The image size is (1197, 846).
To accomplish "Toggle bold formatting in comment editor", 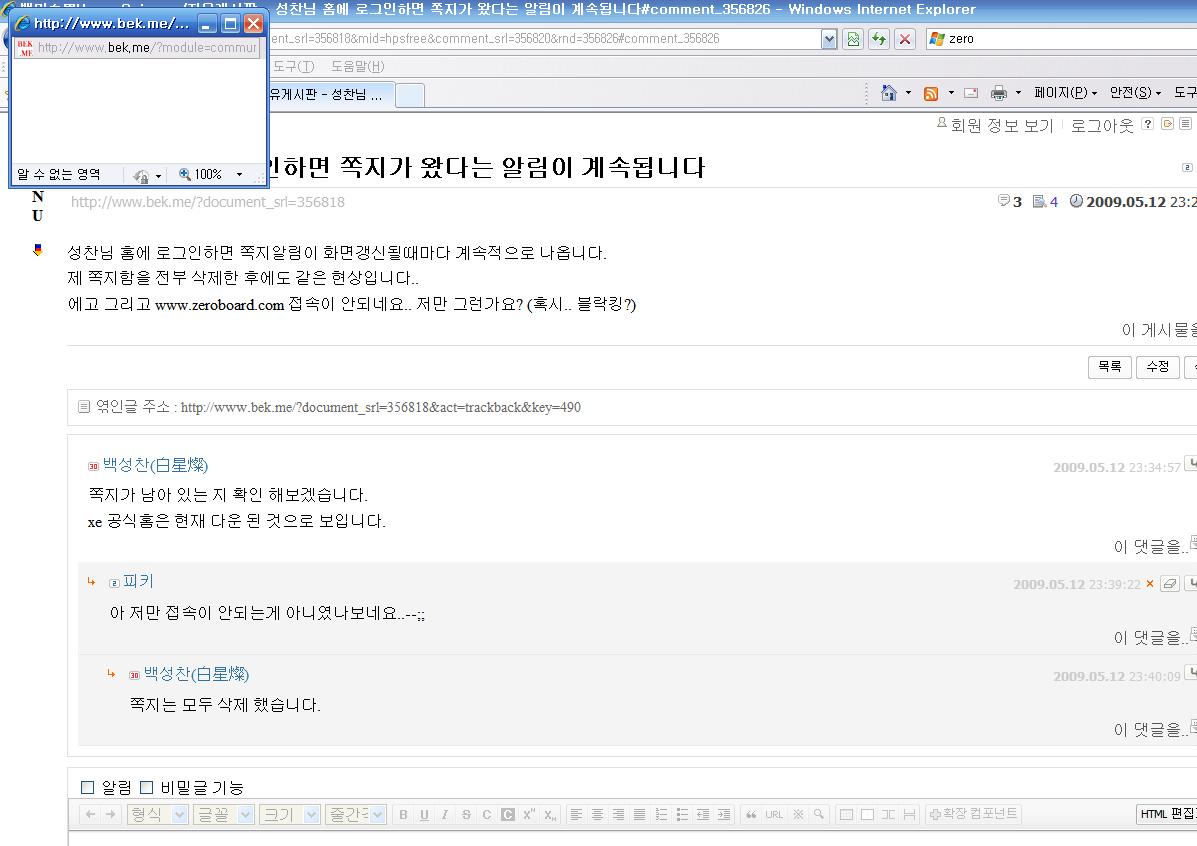I will click(403, 815).
